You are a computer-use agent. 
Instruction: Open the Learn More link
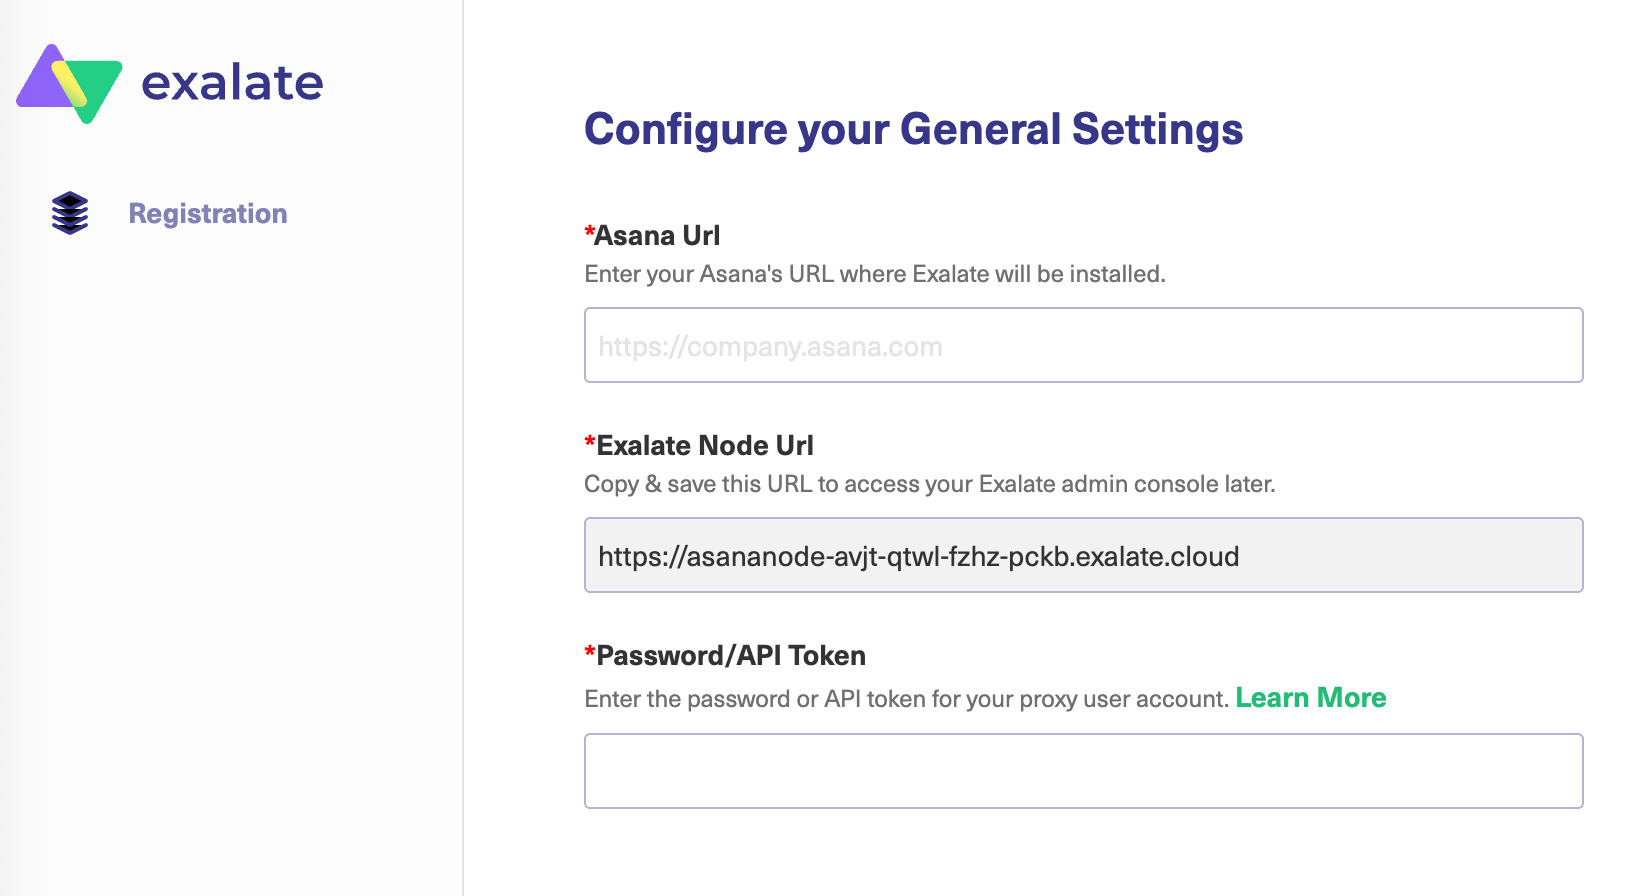[x=1310, y=698]
